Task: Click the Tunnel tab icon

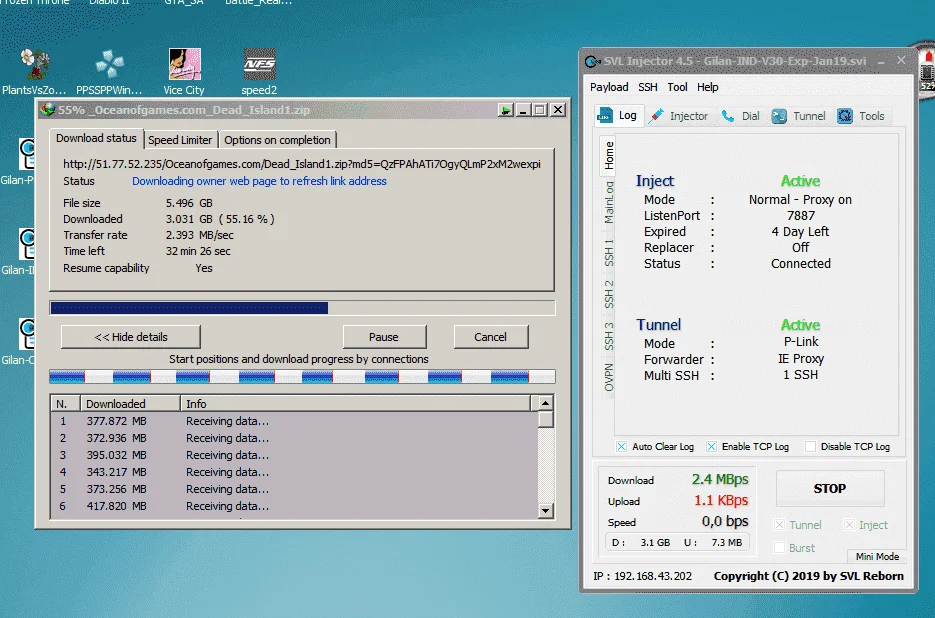Action: [779, 116]
